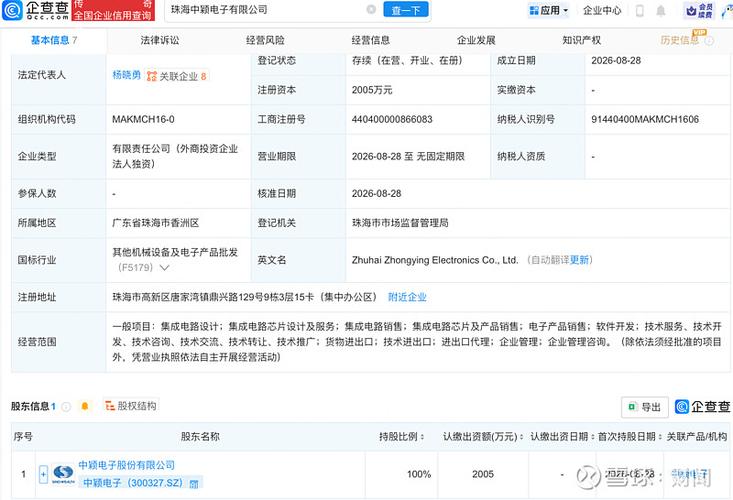Click the info icon beside 历史信息 tab
The image size is (733, 500).
coord(709,41)
